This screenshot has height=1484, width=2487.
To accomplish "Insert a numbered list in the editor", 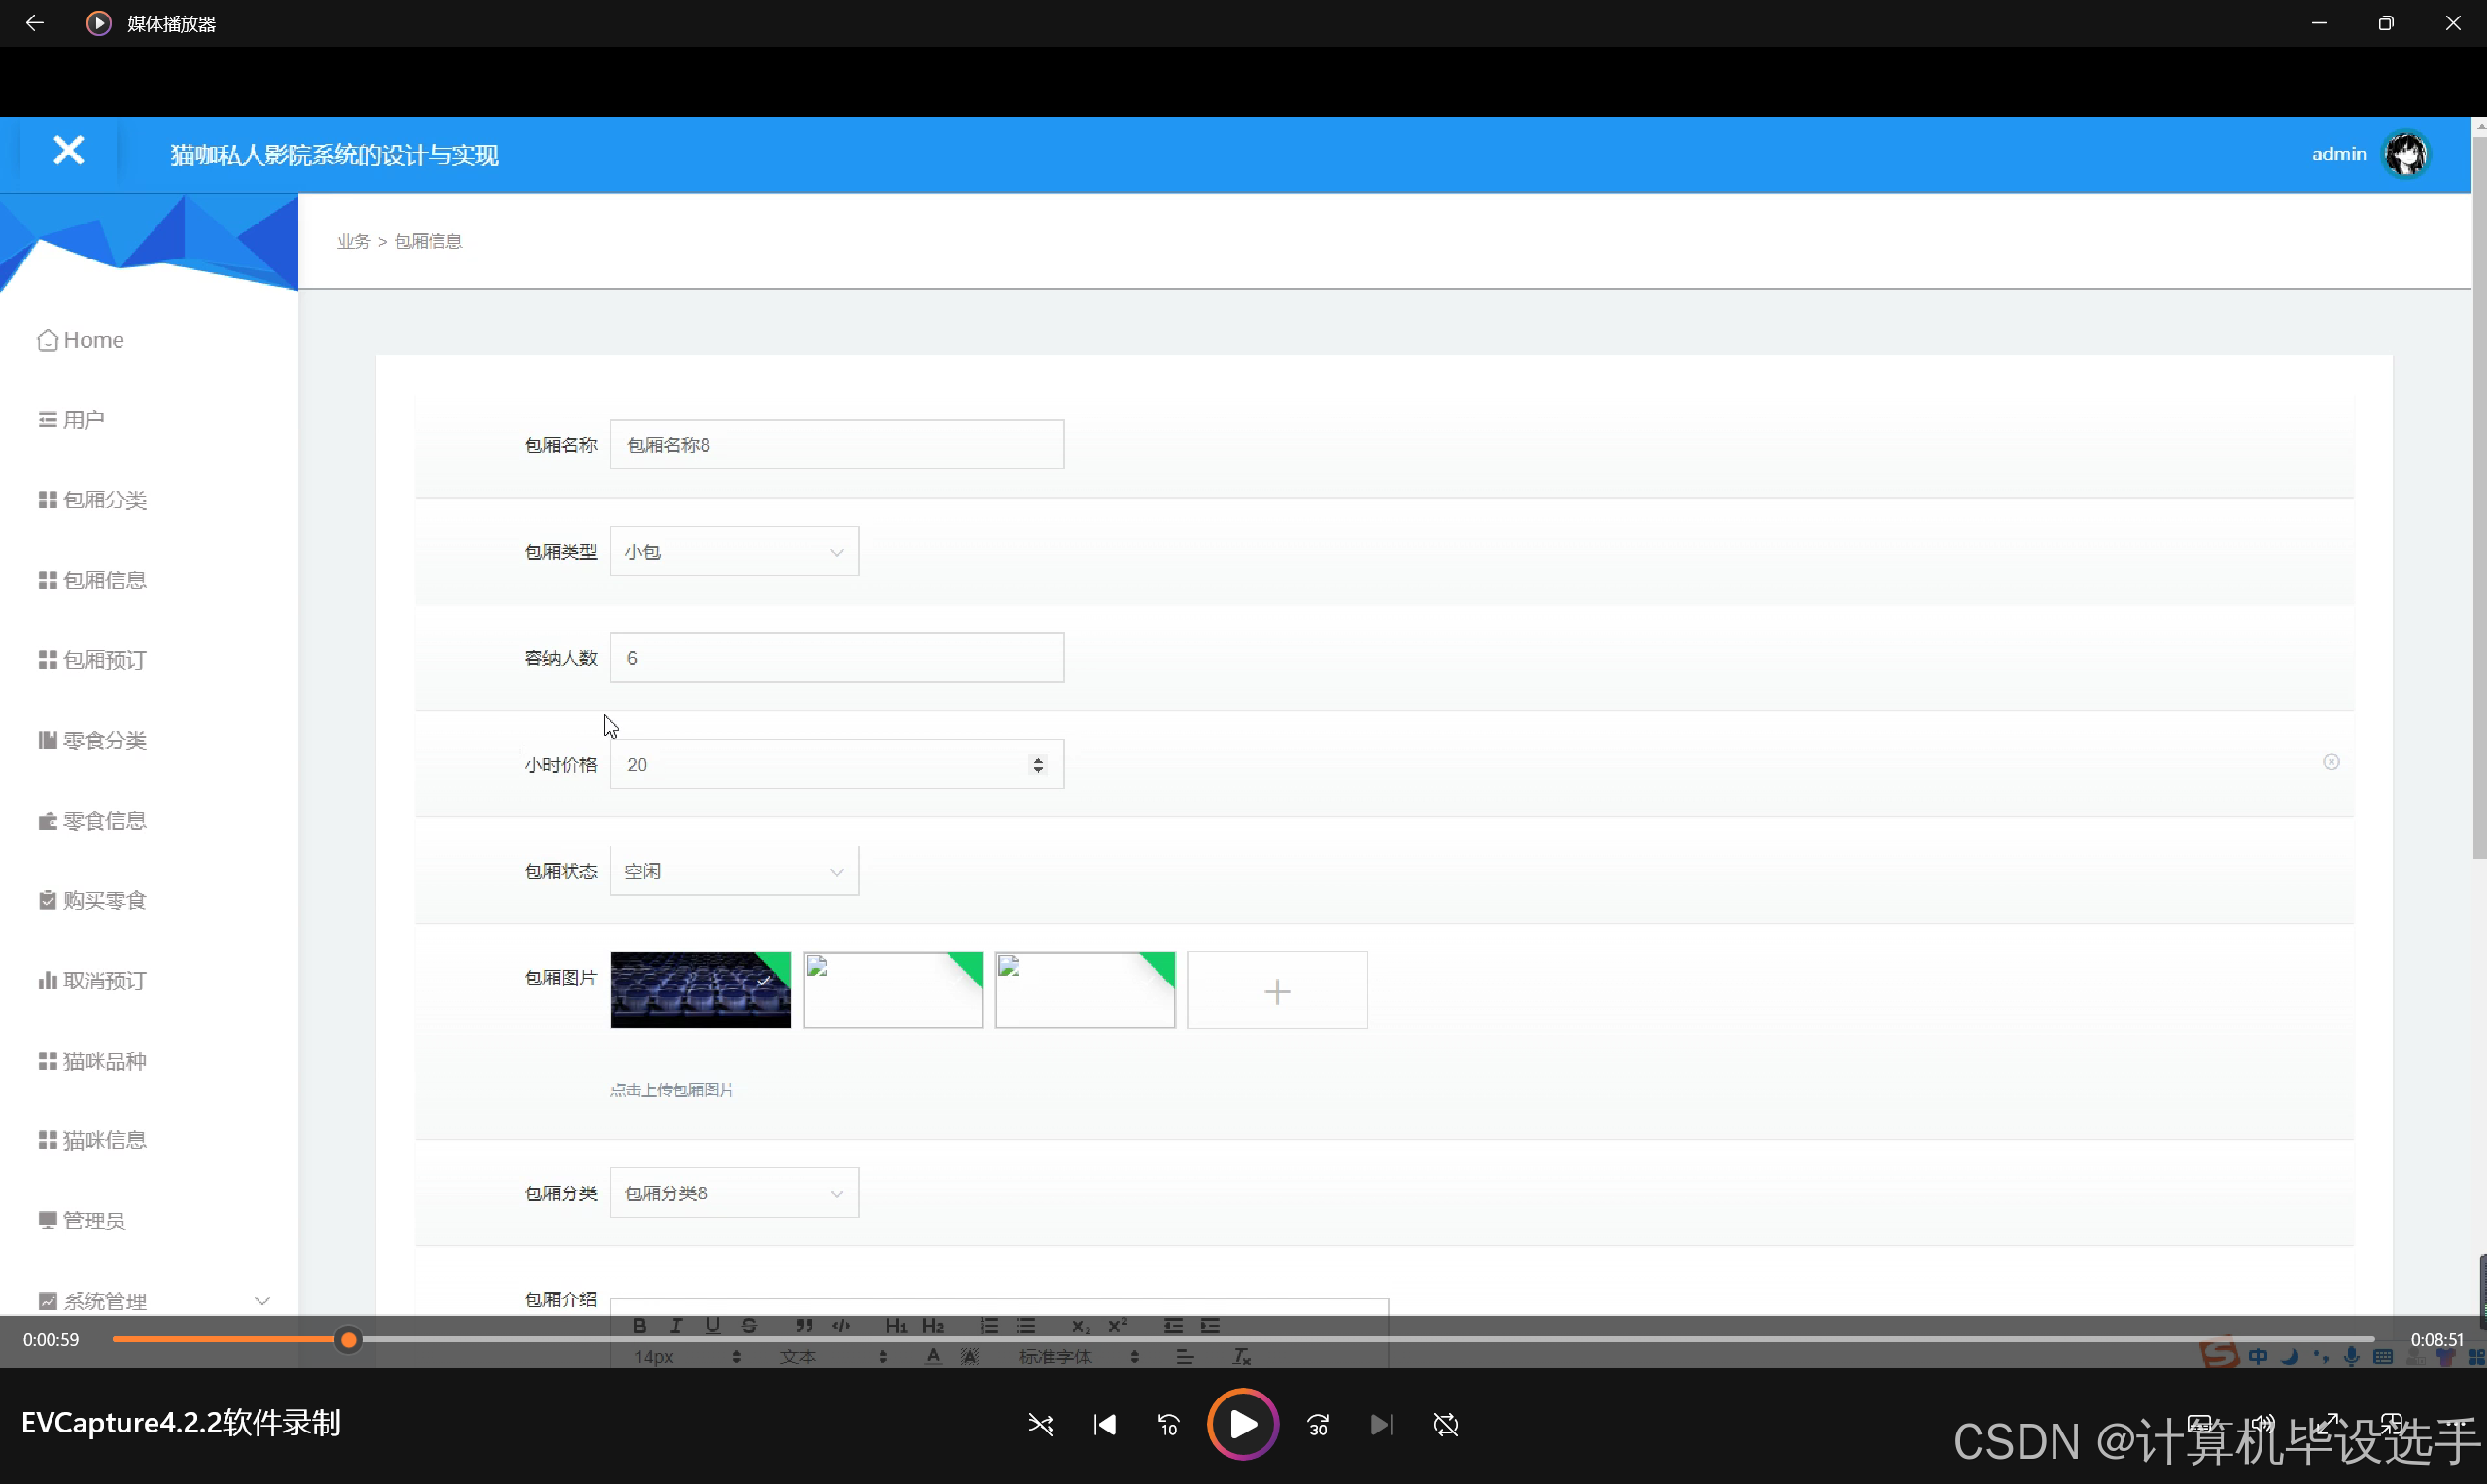I will [x=989, y=1326].
